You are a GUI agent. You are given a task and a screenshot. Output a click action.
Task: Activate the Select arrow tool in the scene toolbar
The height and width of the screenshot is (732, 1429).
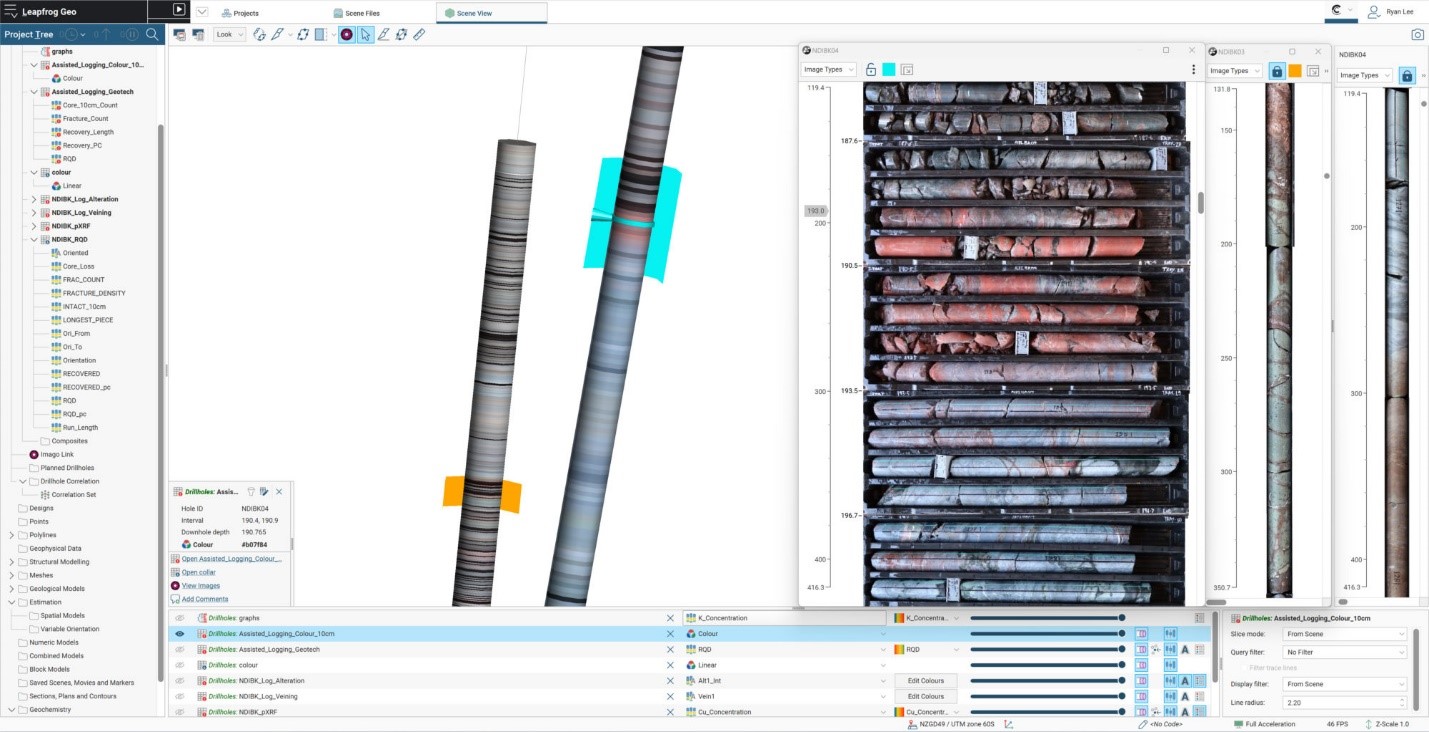365,34
